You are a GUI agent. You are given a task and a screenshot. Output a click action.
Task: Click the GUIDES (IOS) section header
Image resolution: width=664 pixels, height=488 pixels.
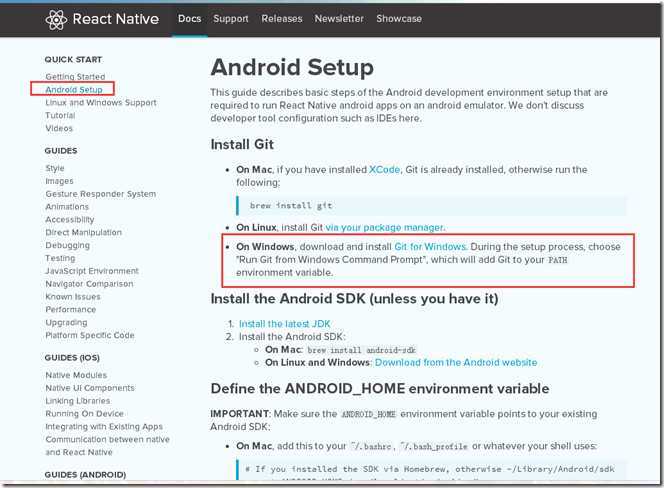coord(72,358)
